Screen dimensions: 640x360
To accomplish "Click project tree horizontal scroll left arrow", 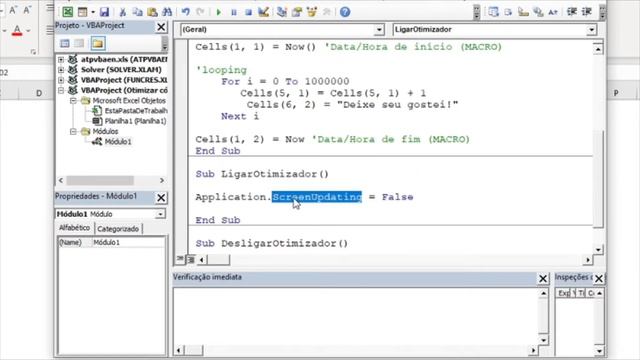I will pos(61,180).
